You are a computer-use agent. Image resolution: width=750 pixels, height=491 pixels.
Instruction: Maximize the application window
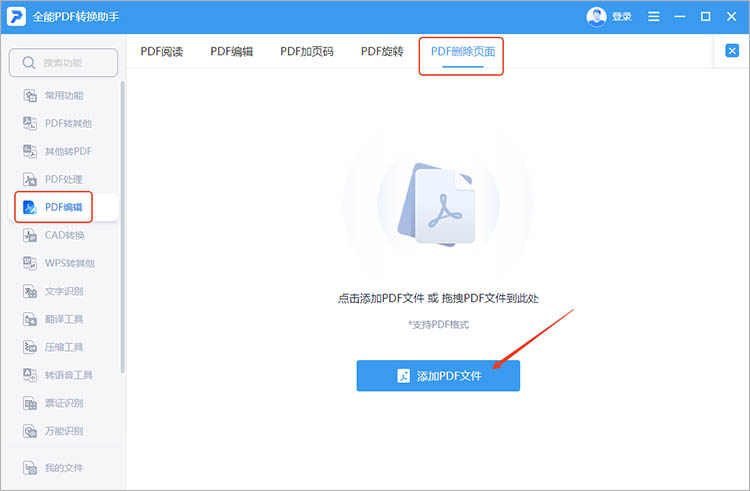(x=706, y=17)
